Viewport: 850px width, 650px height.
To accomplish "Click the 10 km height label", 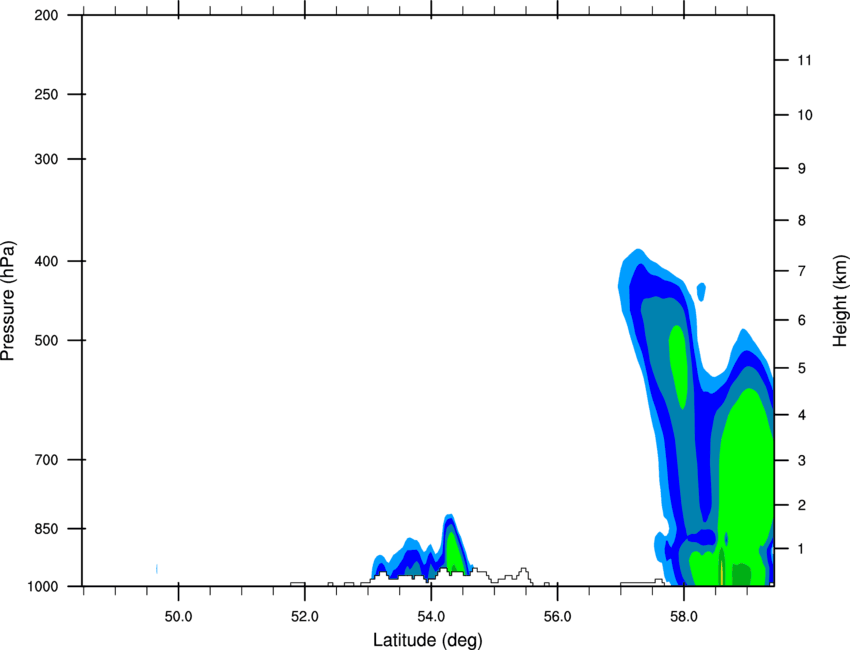I will click(804, 115).
